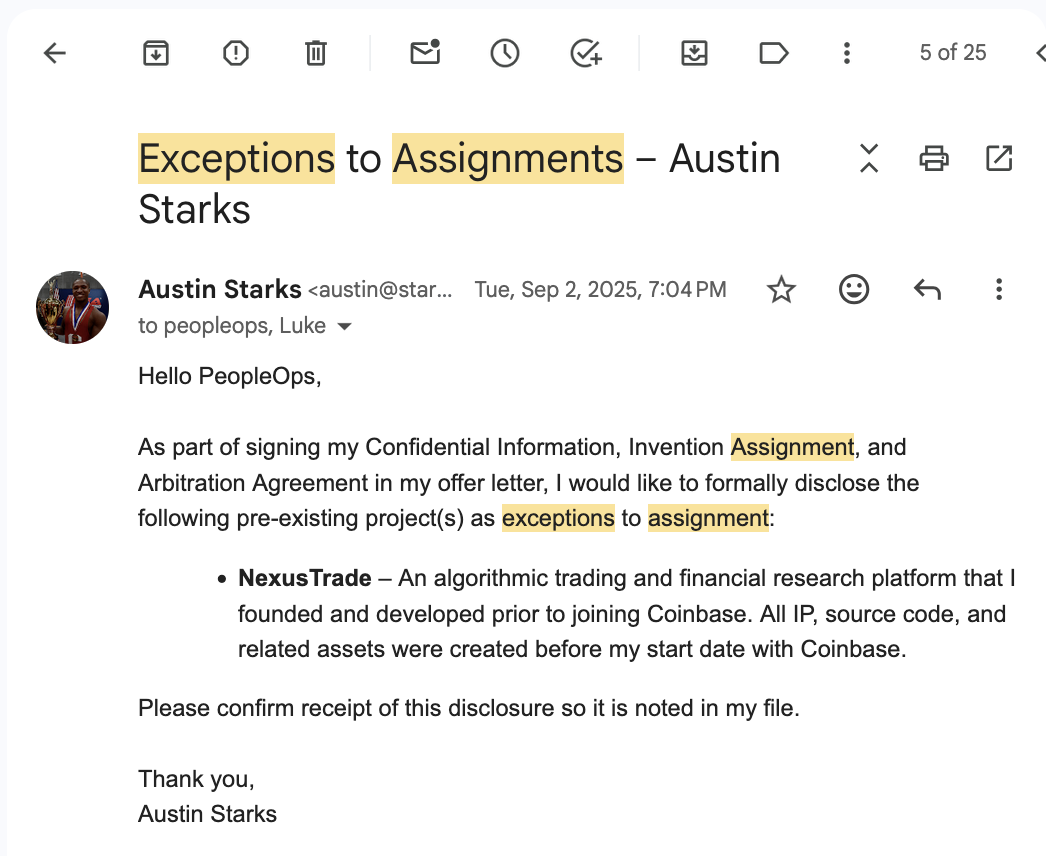Reply to Austin Starks
1046x856 pixels.
pos(927,290)
